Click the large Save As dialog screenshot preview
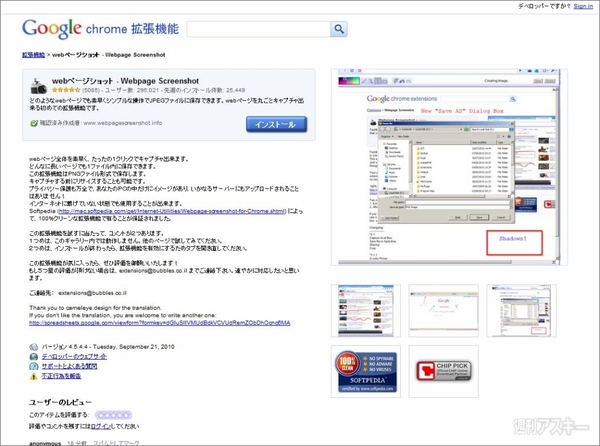This screenshot has width=600, height=446. tap(449, 167)
